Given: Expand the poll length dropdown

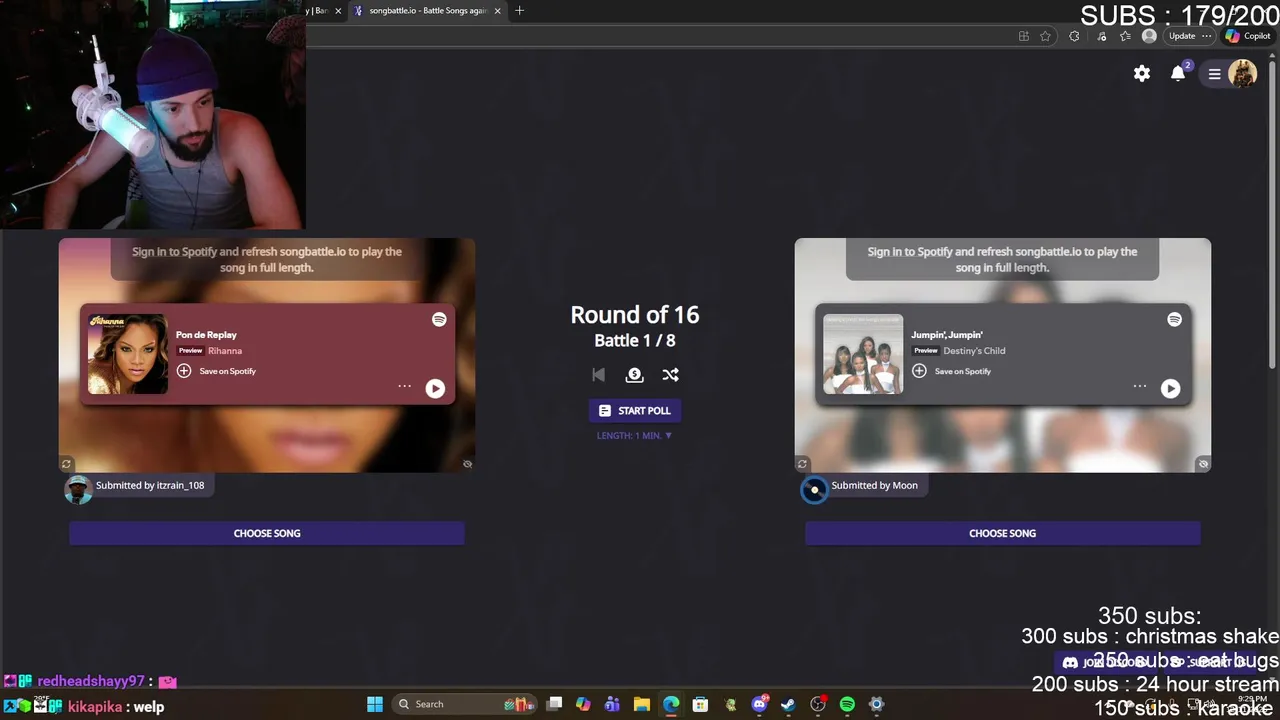Looking at the screenshot, I should 635,436.
